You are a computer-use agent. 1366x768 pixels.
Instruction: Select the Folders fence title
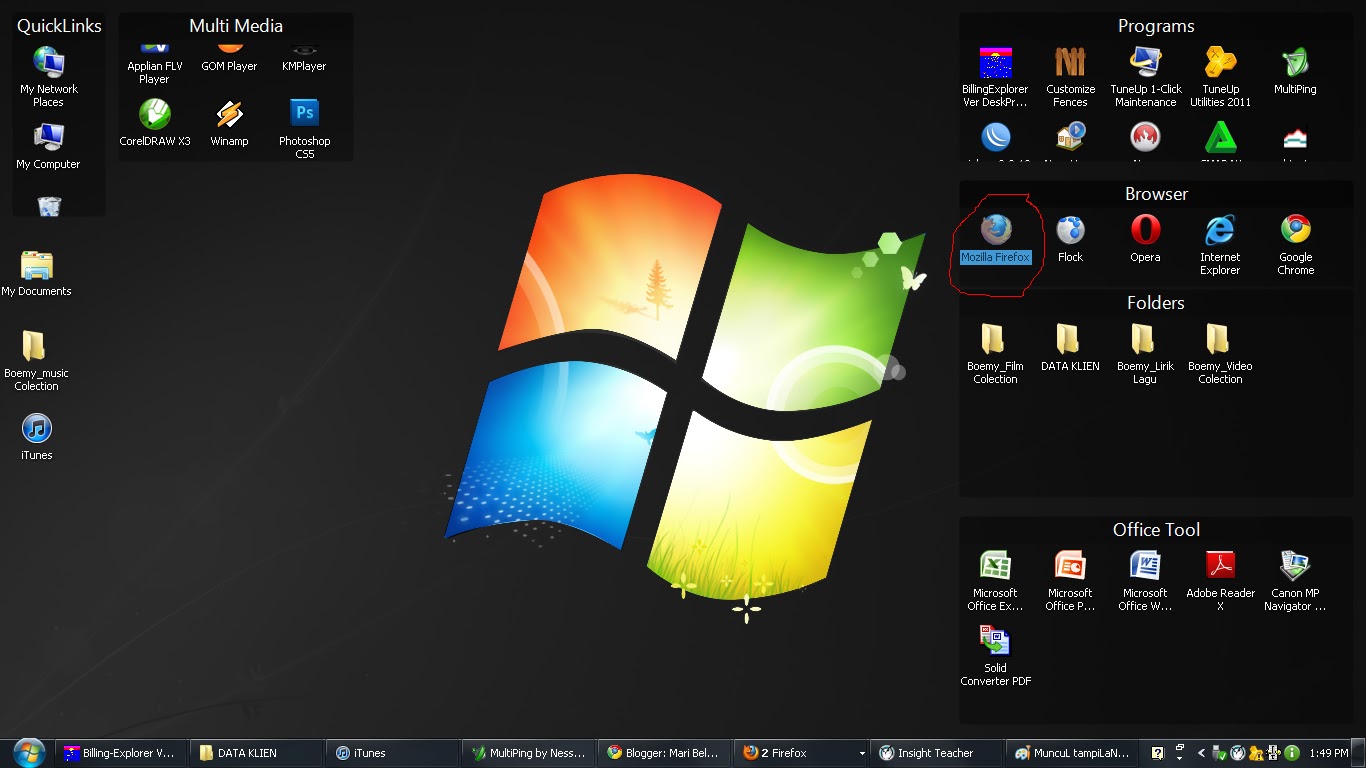pyautogui.click(x=1156, y=303)
